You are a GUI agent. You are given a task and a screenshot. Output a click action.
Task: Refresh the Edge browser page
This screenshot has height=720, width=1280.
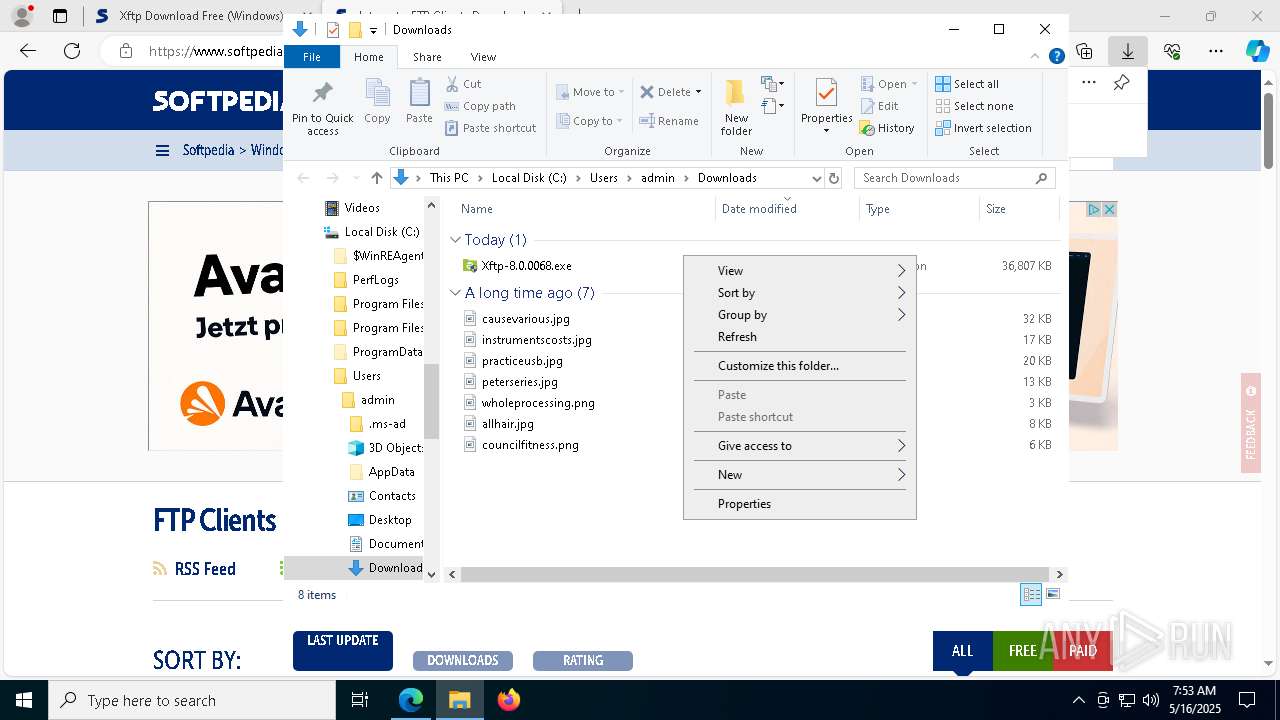pos(71,51)
